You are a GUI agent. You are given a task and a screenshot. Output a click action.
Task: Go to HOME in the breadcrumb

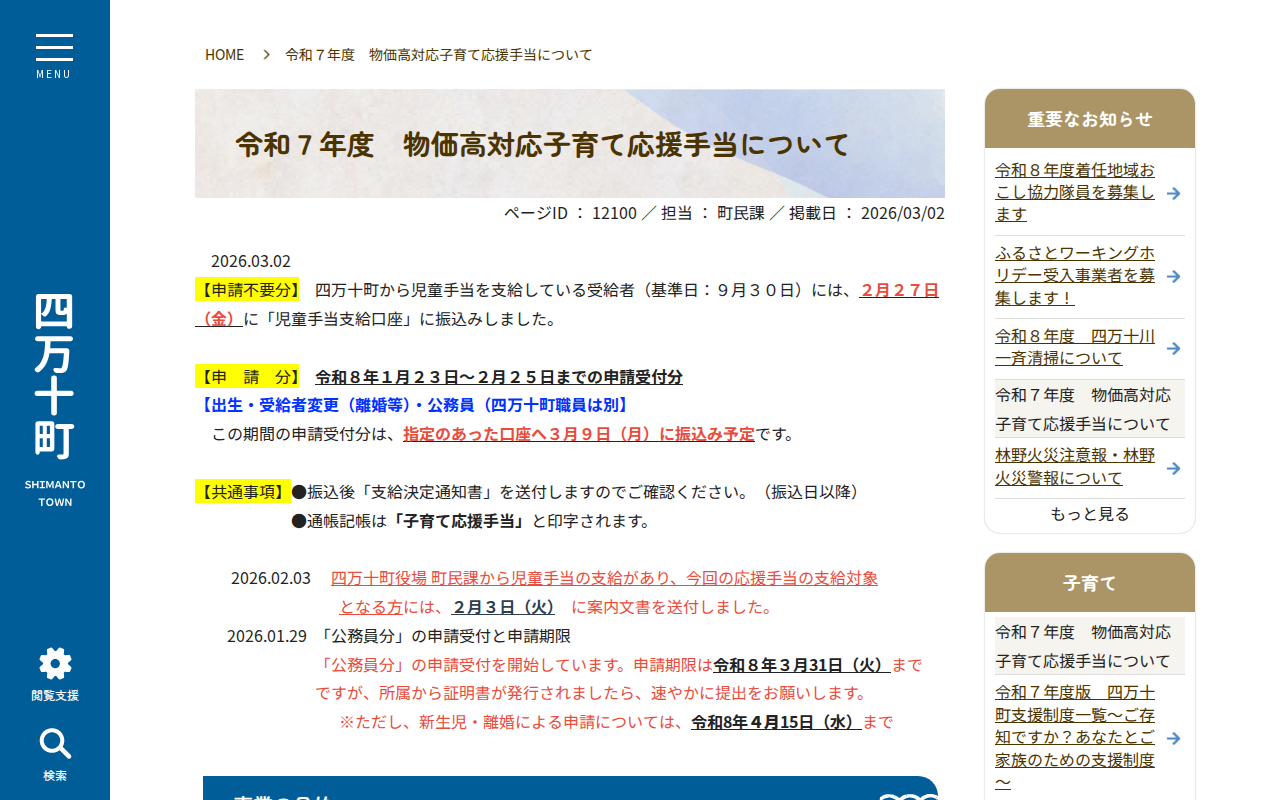tap(224, 55)
